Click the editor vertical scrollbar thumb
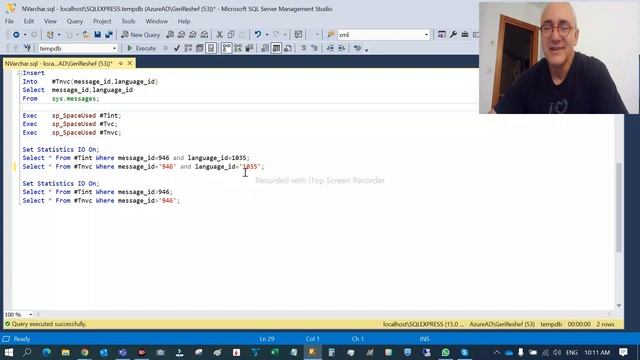This screenshot has height=360, width=640. tap(619, 207)
